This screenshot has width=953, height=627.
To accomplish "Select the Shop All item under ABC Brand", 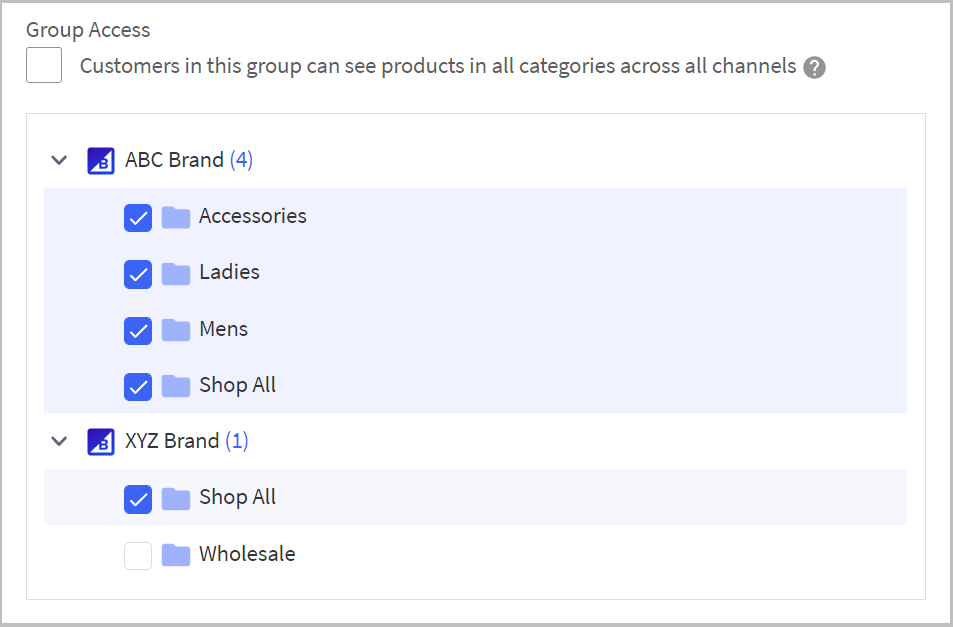I will 237,385.
